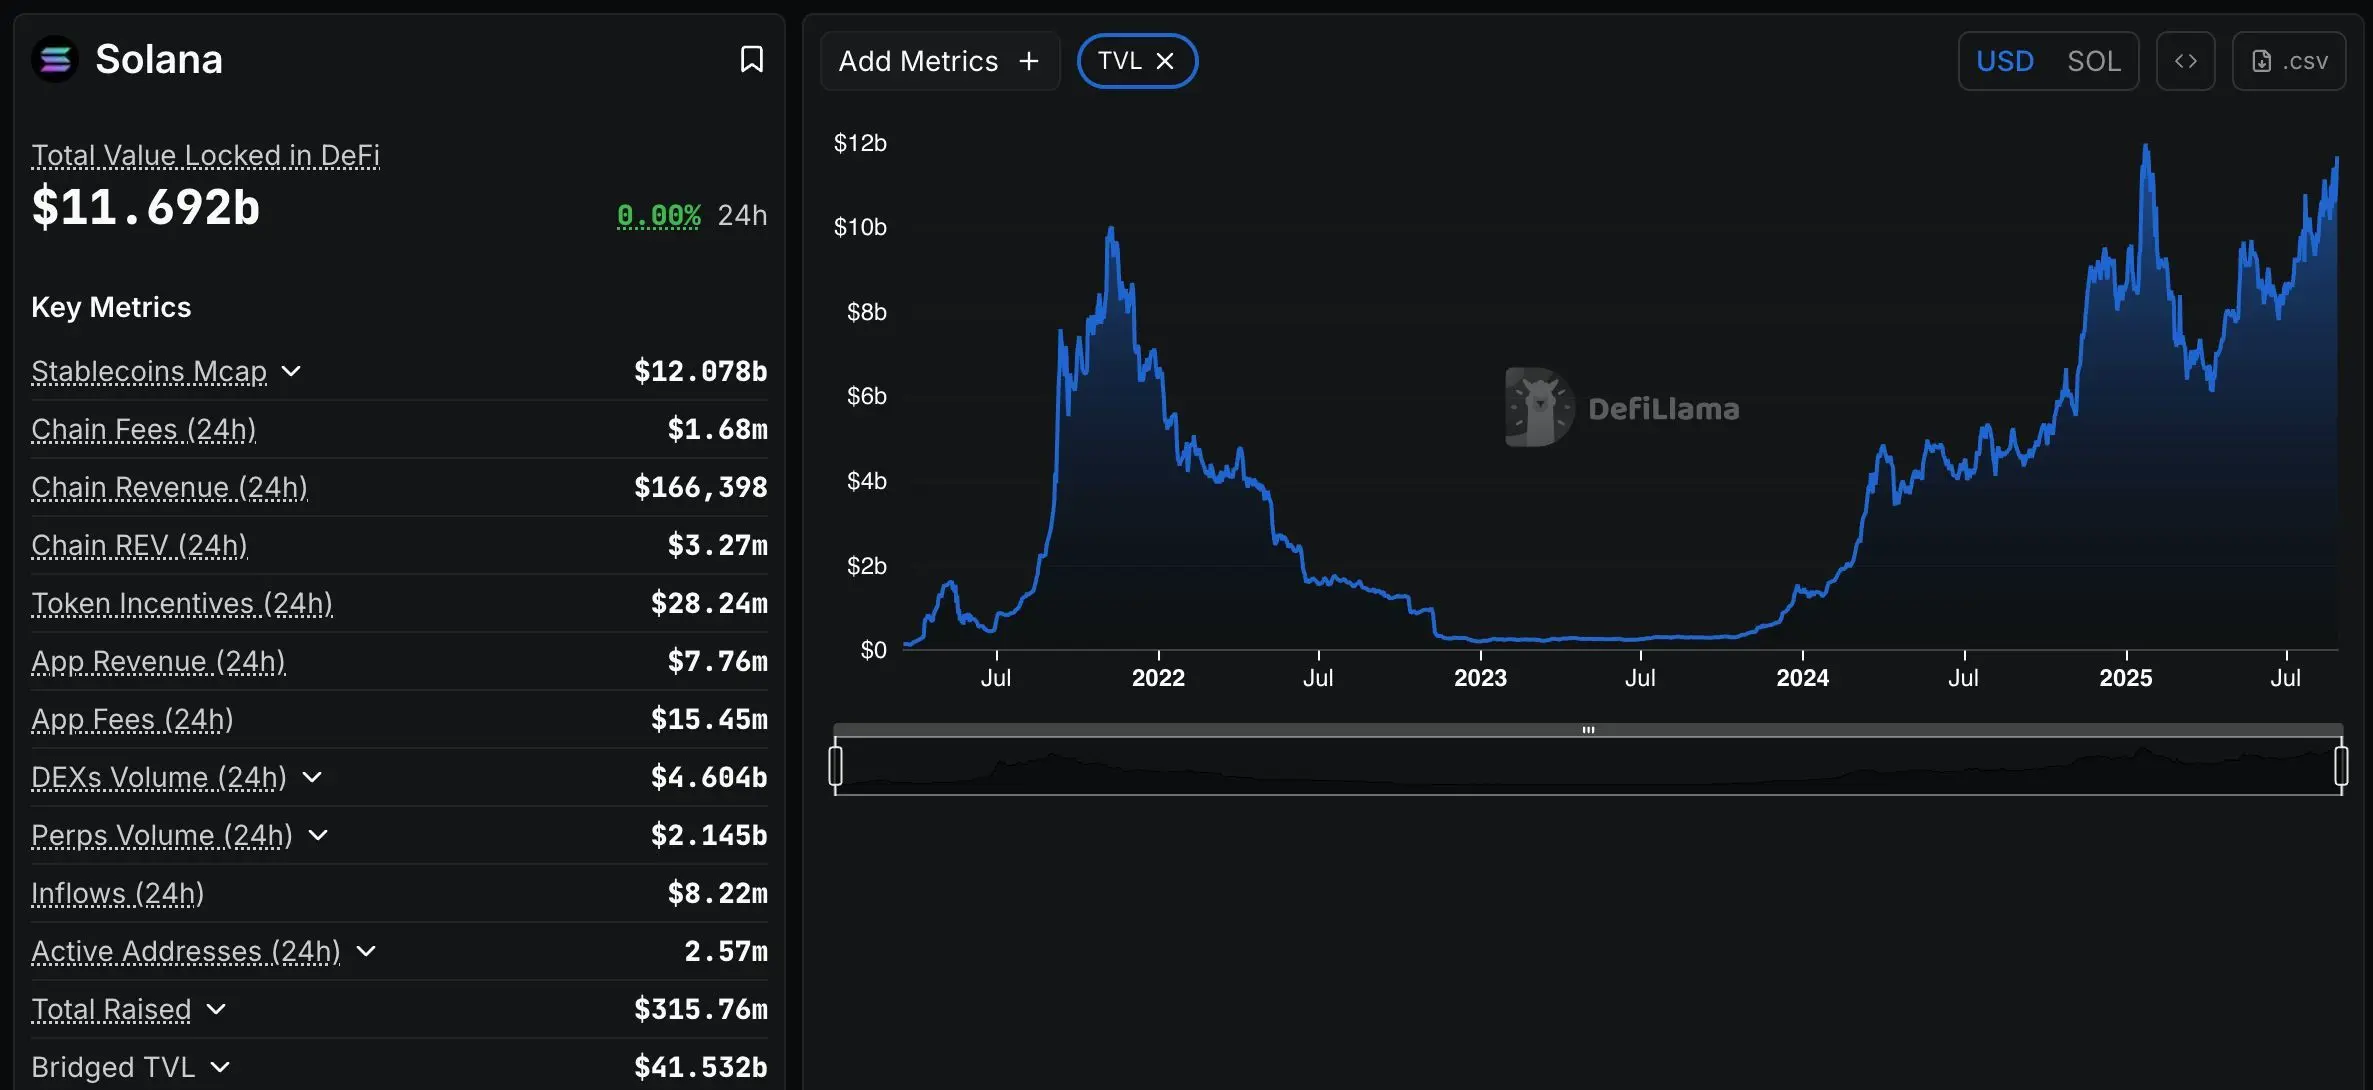Image resolution: width=2373 pixels, height=1090 pixels.
Task: Click the plus icon in Add Metrics
Action: pos(1029,61)
